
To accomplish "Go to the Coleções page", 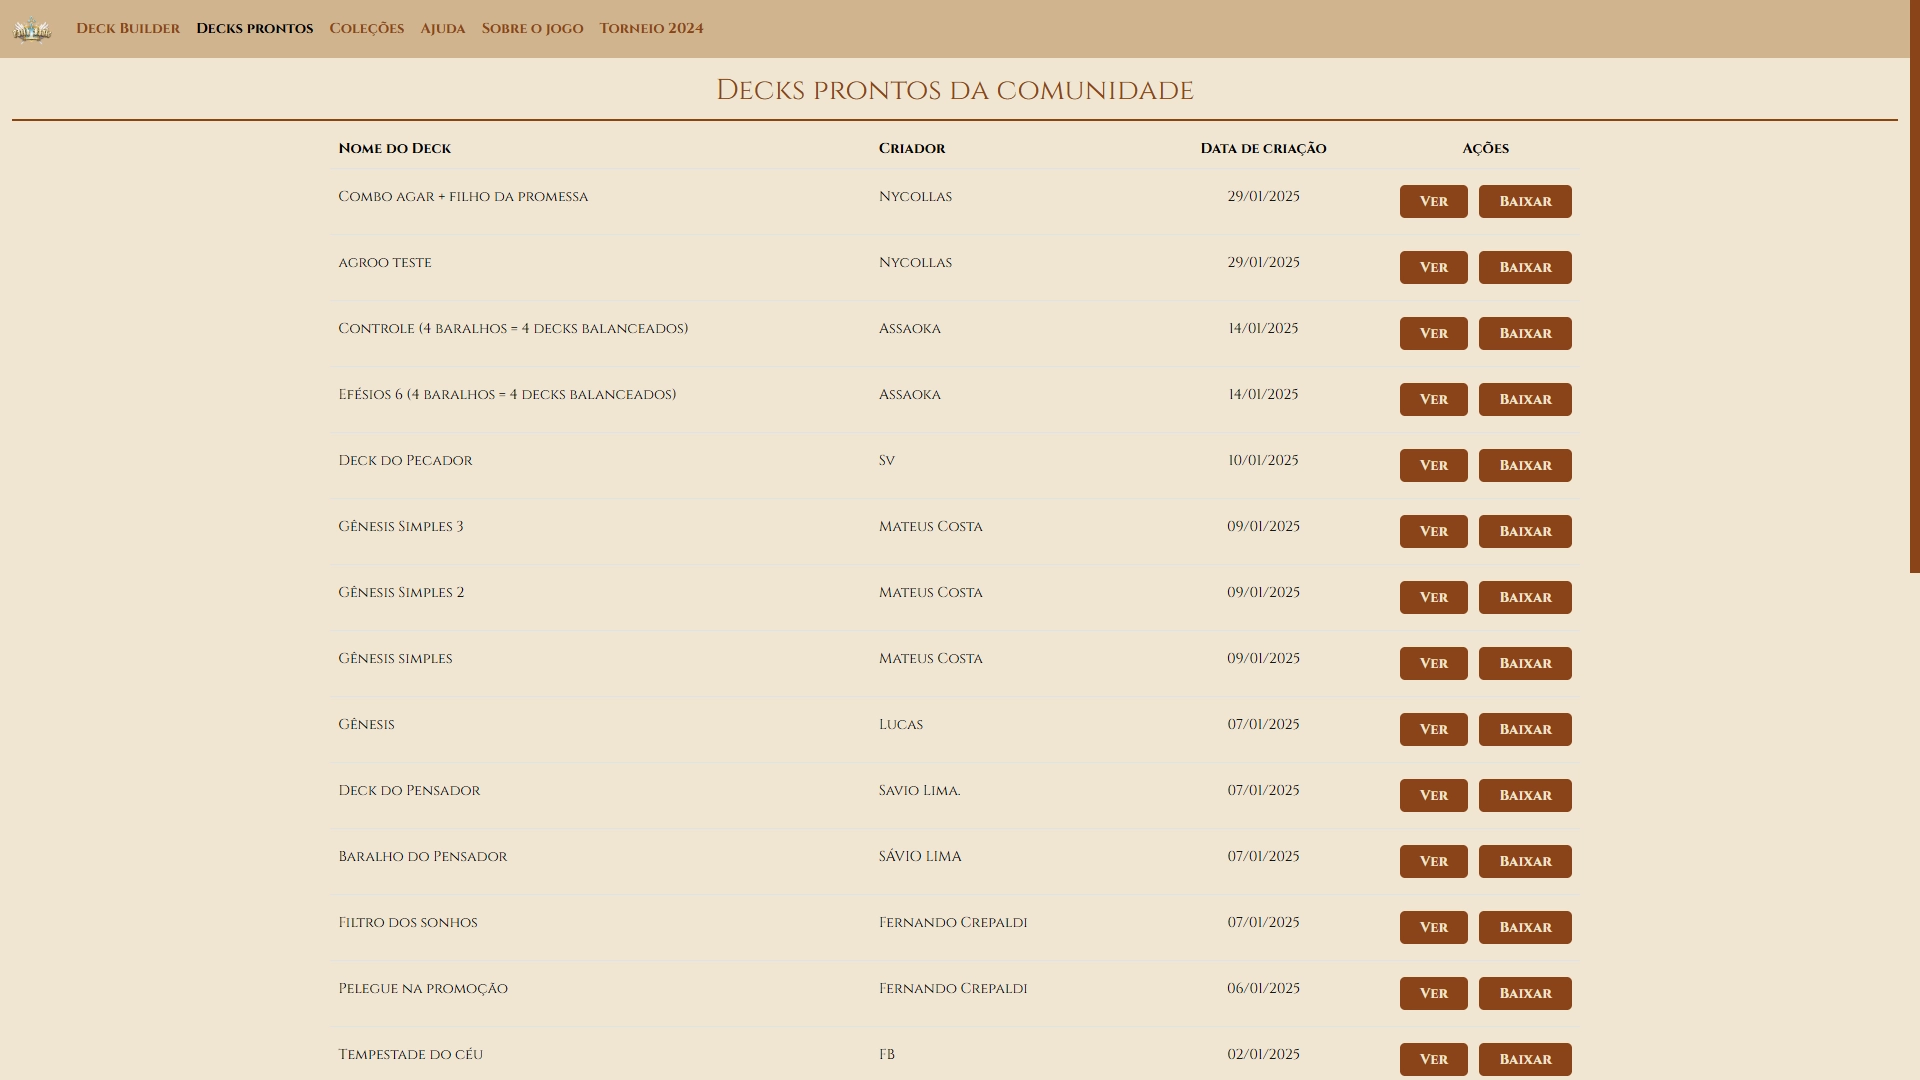I will click(366, 28).
